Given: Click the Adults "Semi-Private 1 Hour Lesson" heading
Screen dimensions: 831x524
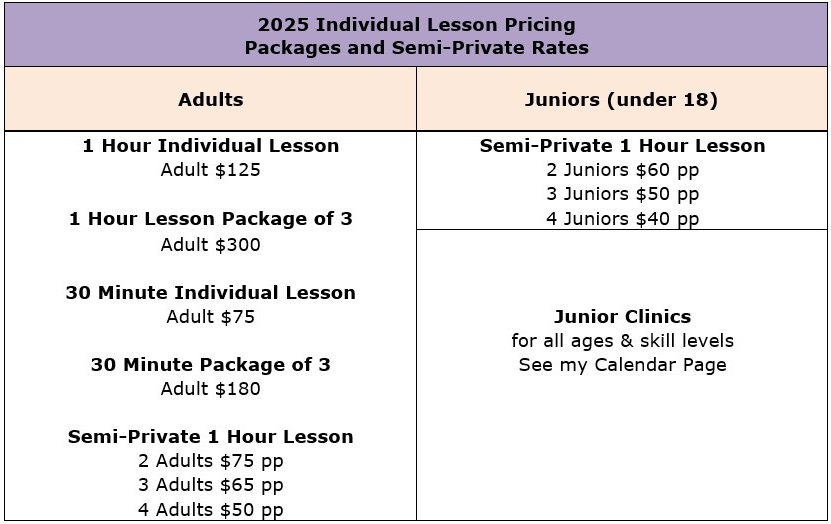Looking at the screenshot, I should [x=210, y=437].
